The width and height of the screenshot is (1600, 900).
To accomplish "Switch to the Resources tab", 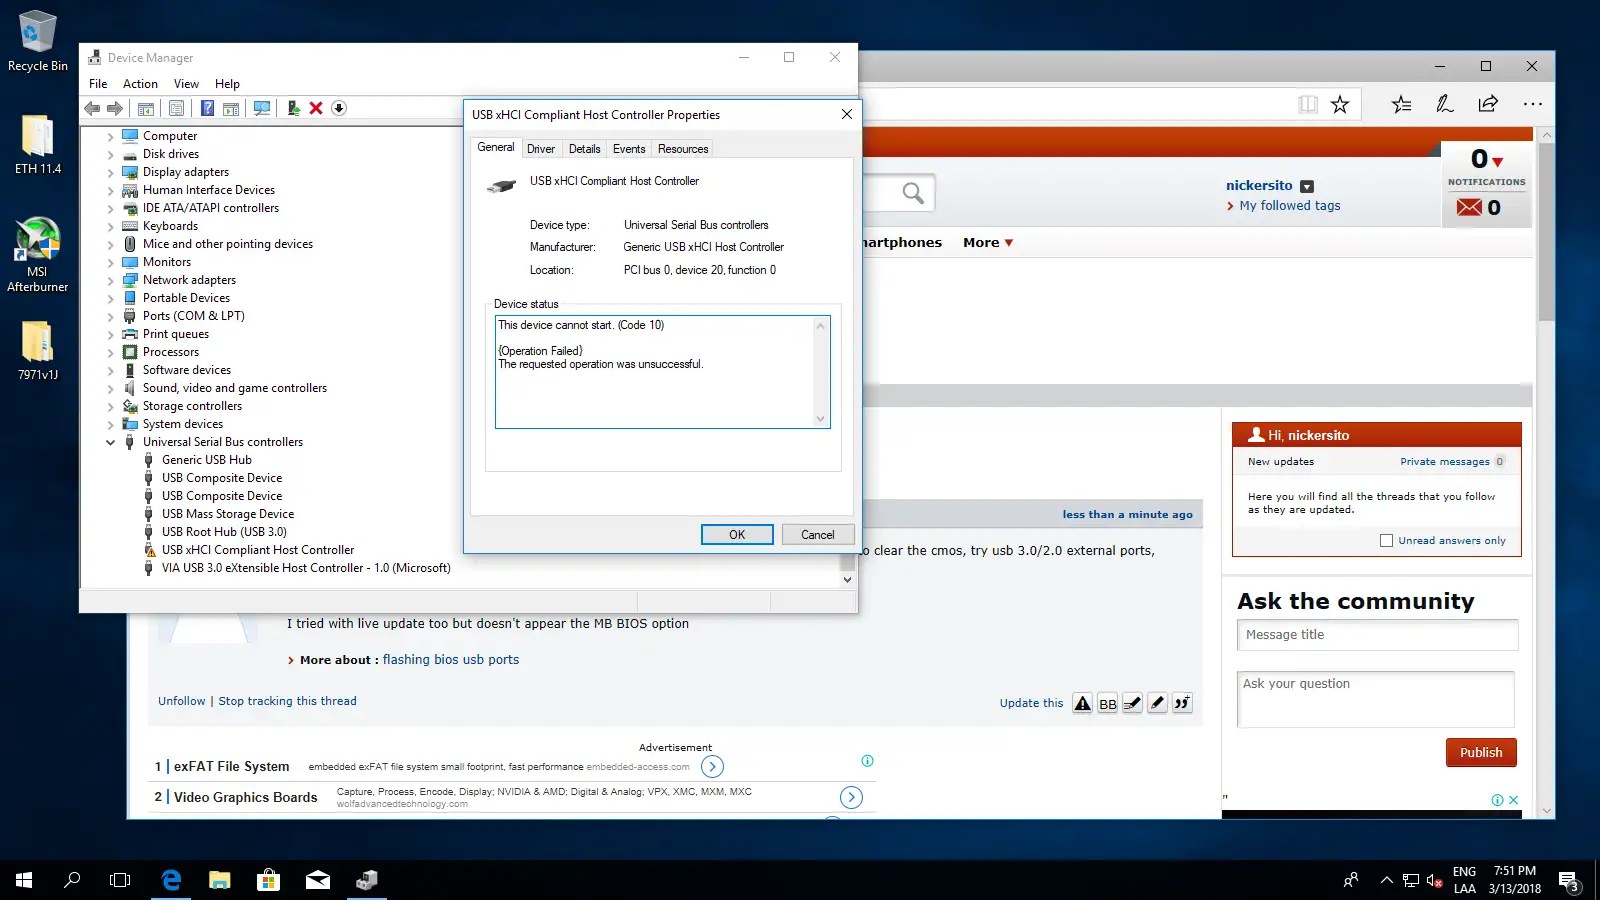I will point(683,149).
